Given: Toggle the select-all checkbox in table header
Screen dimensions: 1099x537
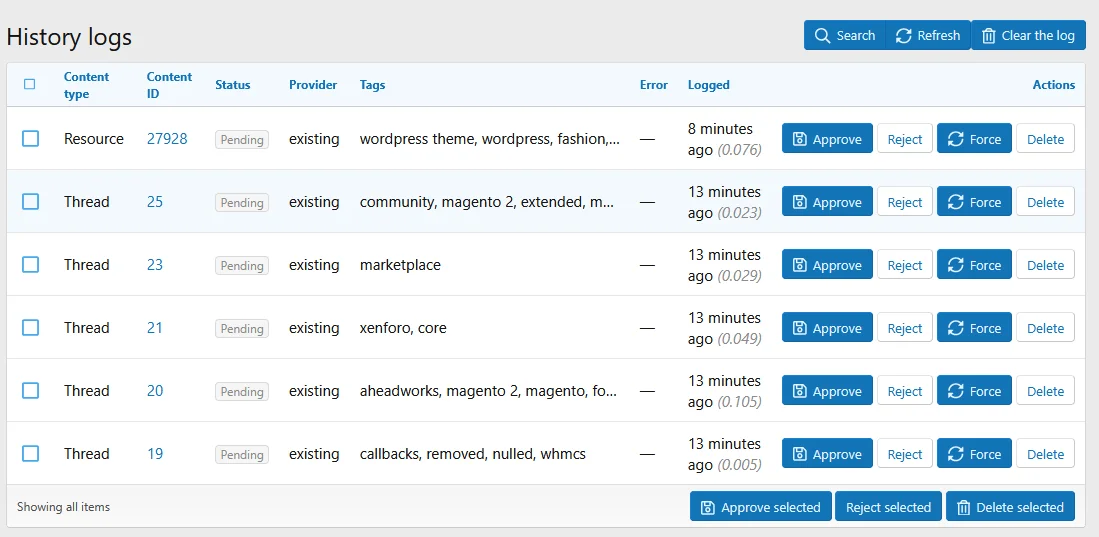Looking at the screenshot, I should pyautogui.click(x=29, y=84).
